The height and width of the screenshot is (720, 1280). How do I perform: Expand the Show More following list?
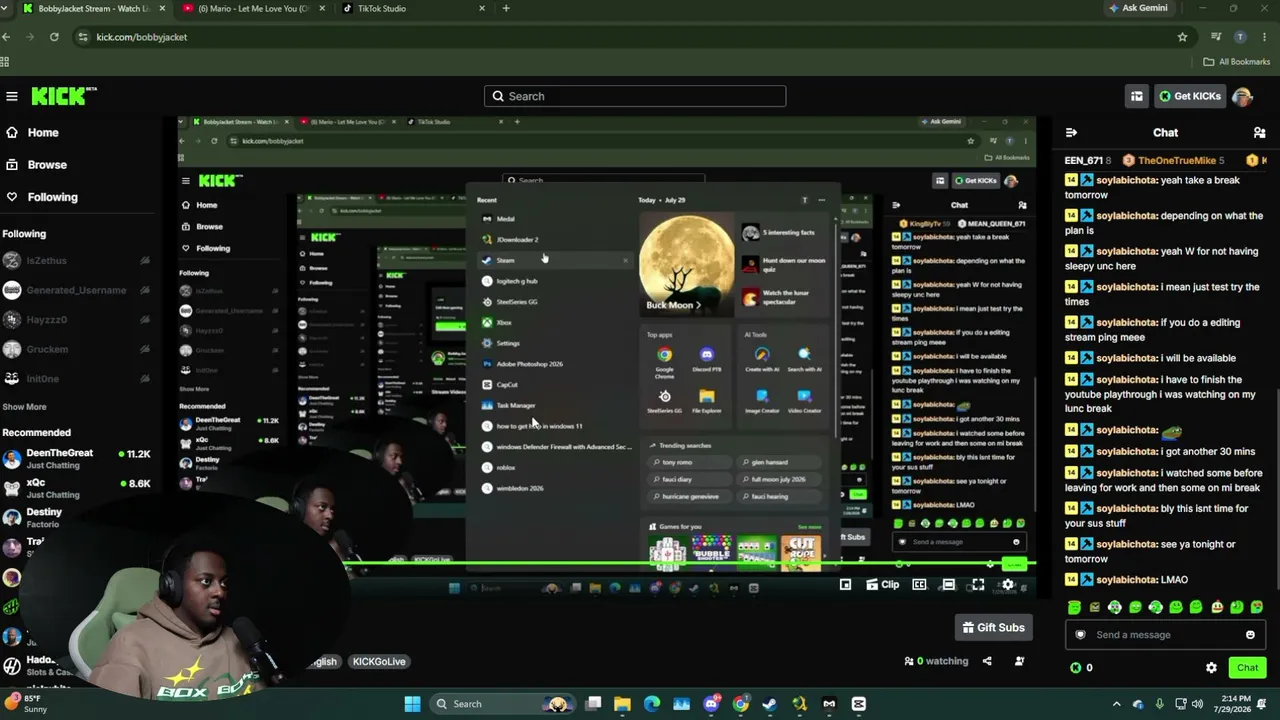pyautogui.click(x=24, y=407)
